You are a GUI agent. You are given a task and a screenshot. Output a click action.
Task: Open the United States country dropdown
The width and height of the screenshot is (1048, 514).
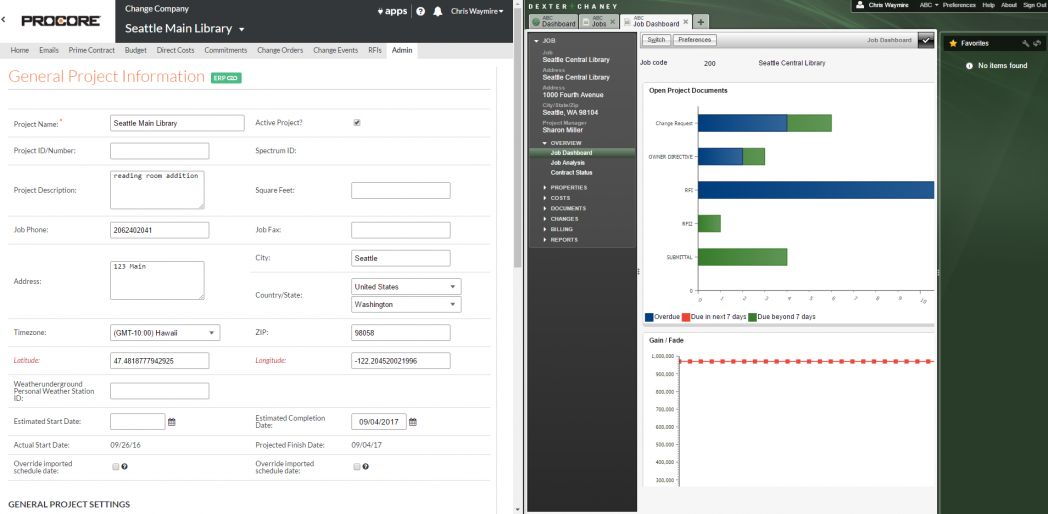(405, 286)
